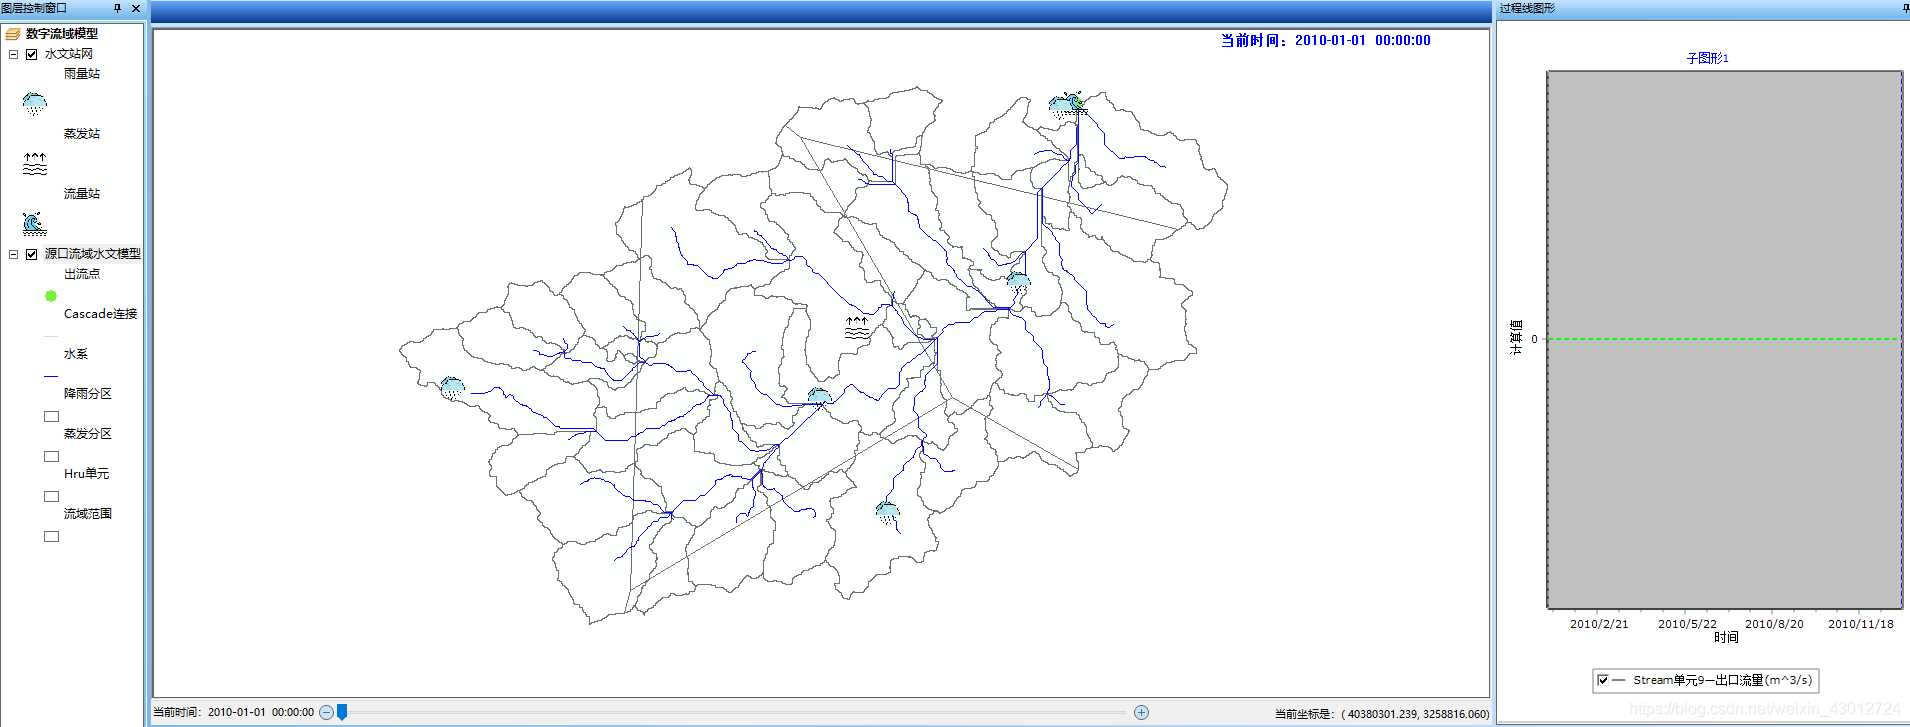Click the blue 水系 line symbol

tap(51, 376)
